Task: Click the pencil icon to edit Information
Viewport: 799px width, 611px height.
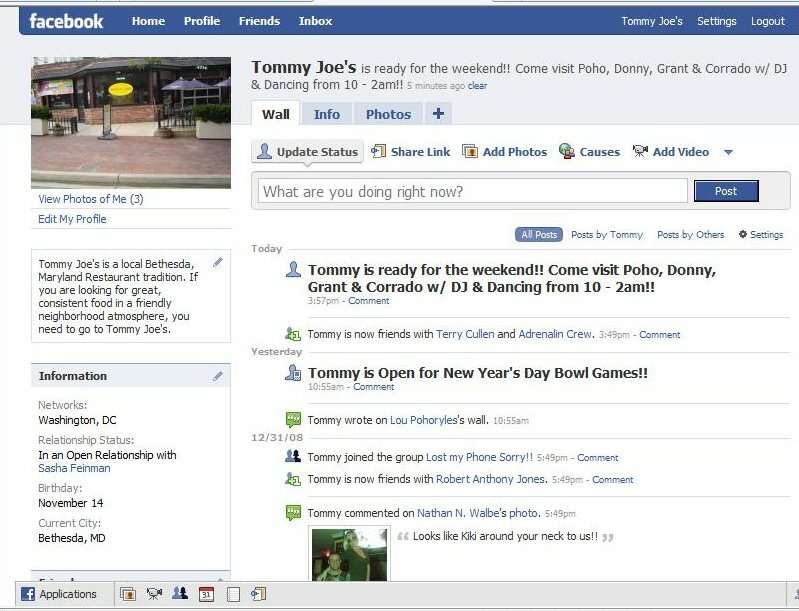Action: (x=218, y=376)
